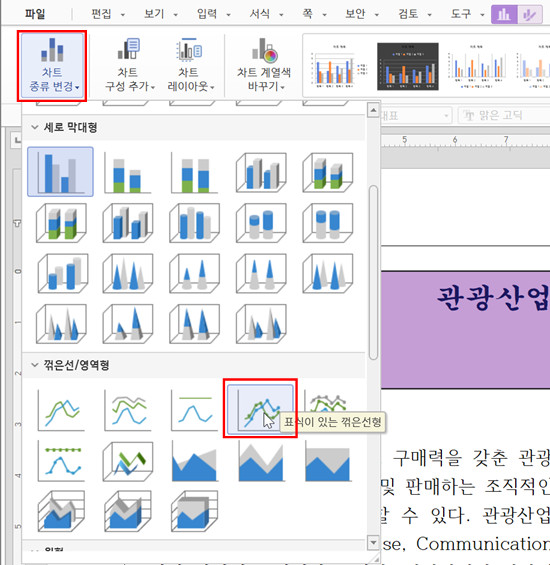Click the chart gallery scroll down arrow
The image size is (550, 565).
(x=373, y=542)
